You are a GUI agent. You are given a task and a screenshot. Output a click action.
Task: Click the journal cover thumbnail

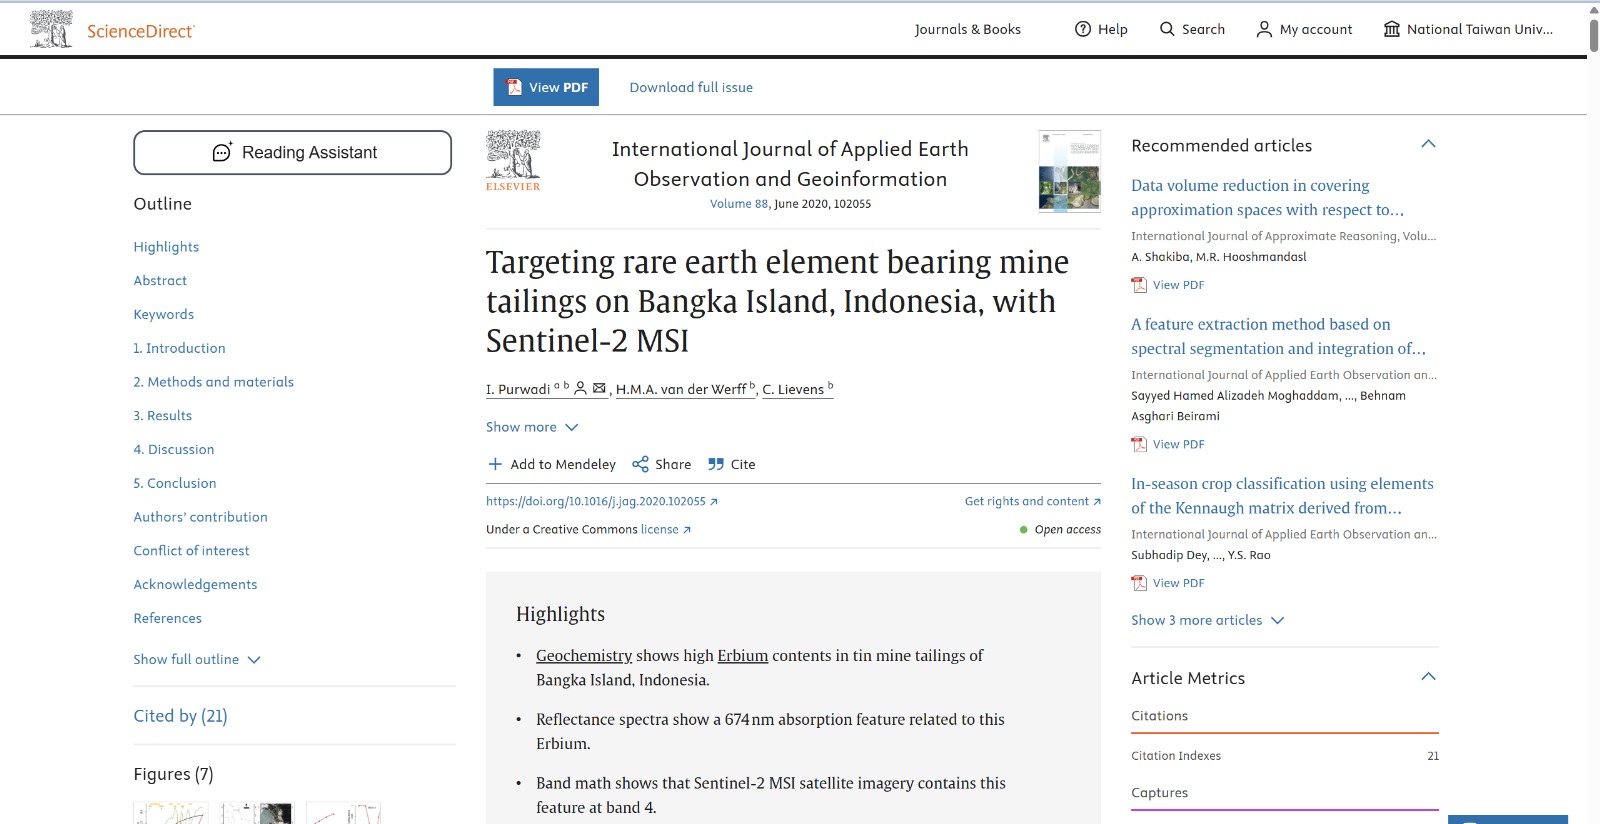pos(1069,171)
